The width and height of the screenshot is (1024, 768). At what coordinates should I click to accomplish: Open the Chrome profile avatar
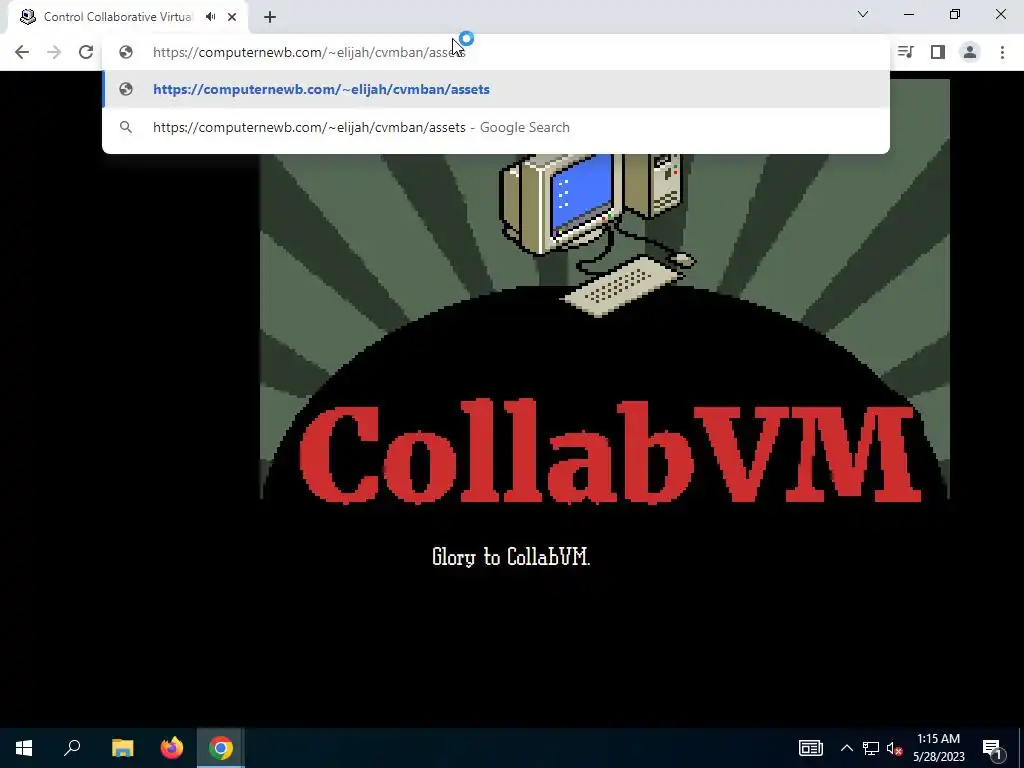pyautogui.click(x=970, y=52)
